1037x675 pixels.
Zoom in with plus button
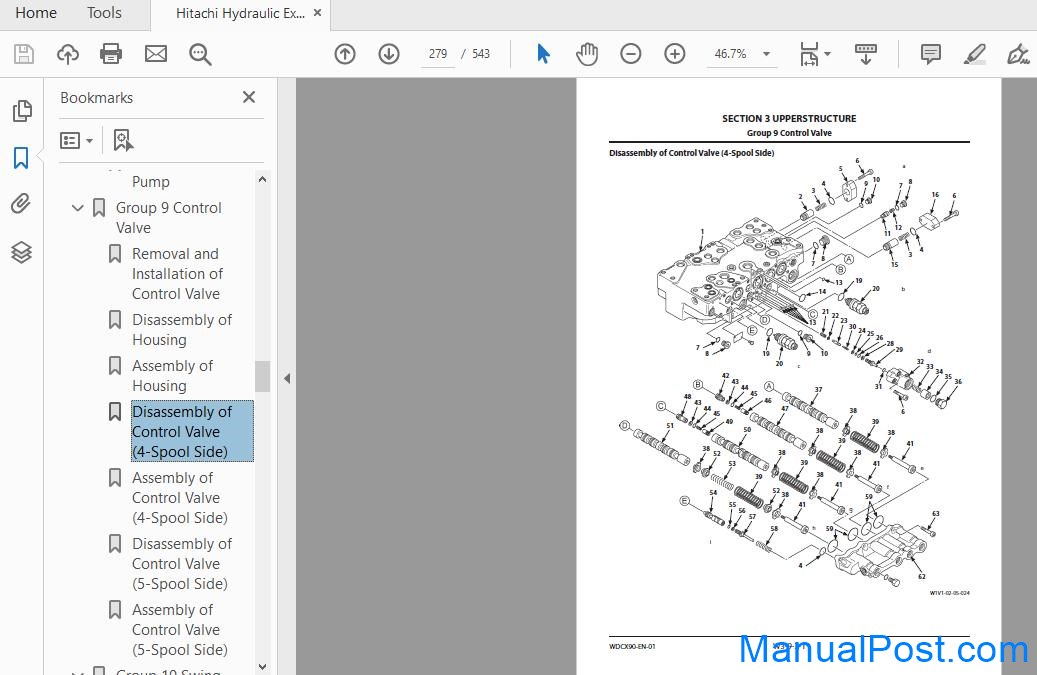coord(675,54)
